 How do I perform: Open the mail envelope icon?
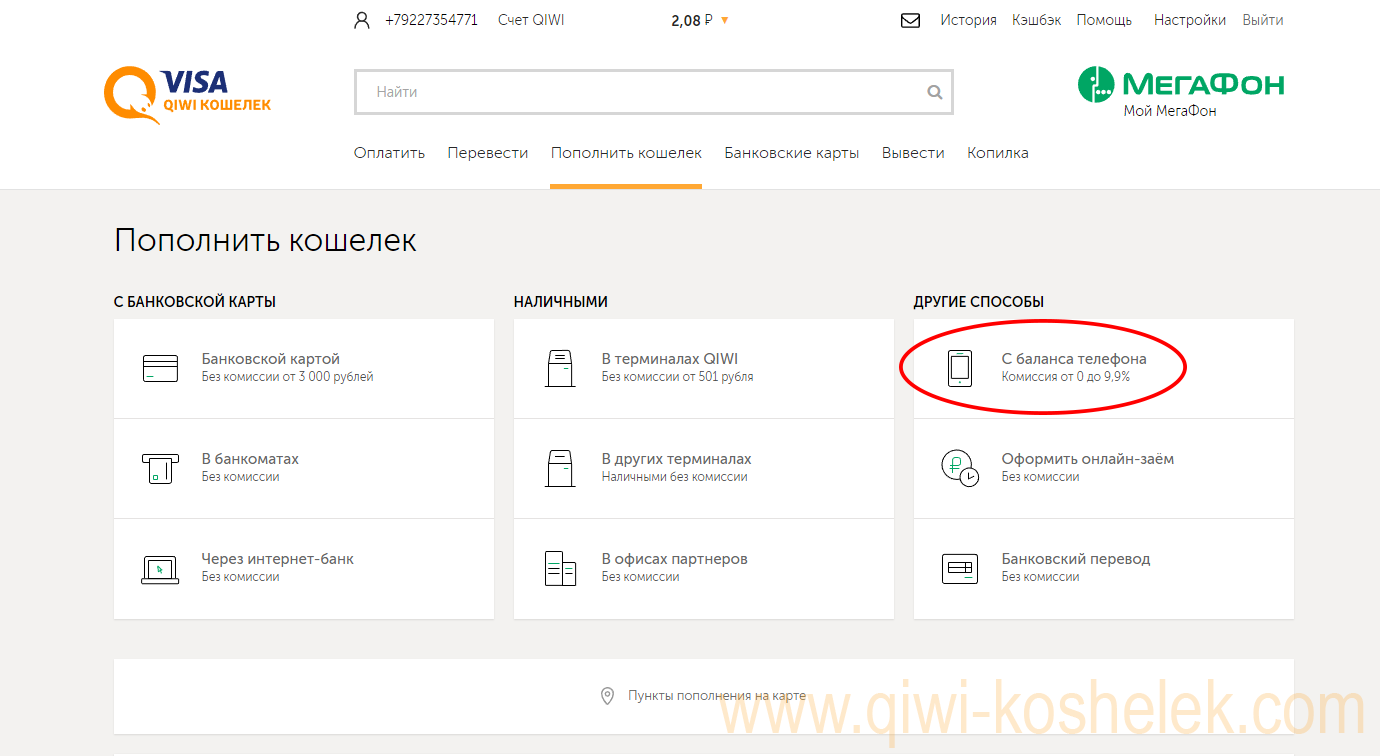pyautogui.click(x=910, y=20)
